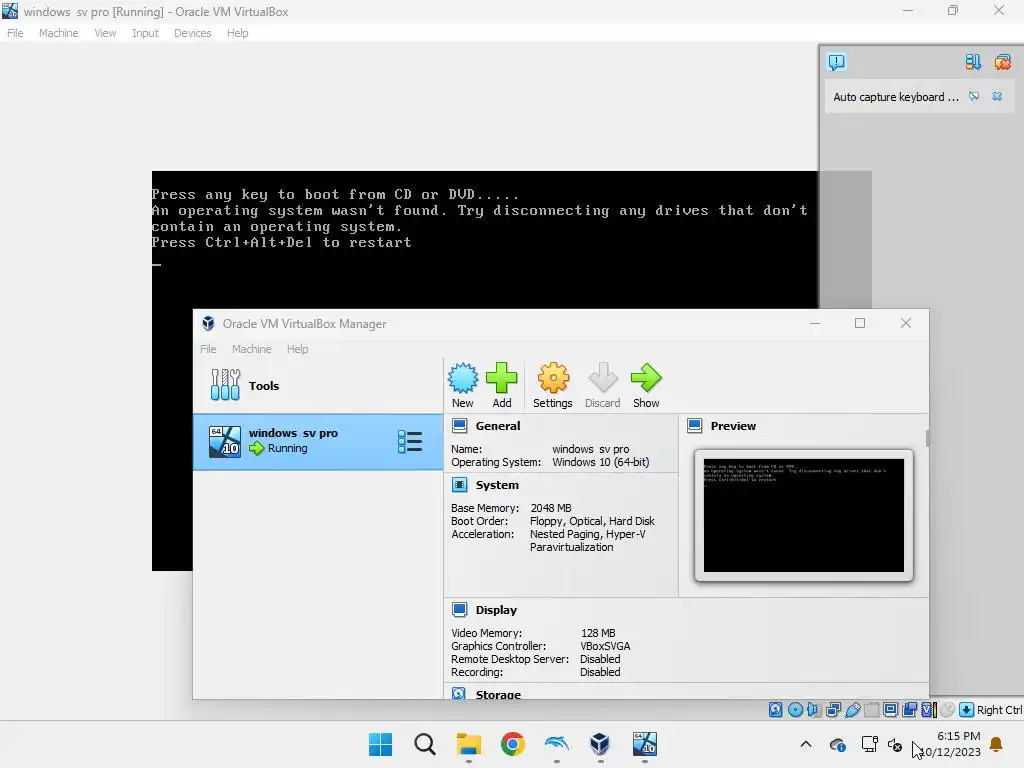Open network tray icon
The image size is (1024, 768).
[869, 744]
